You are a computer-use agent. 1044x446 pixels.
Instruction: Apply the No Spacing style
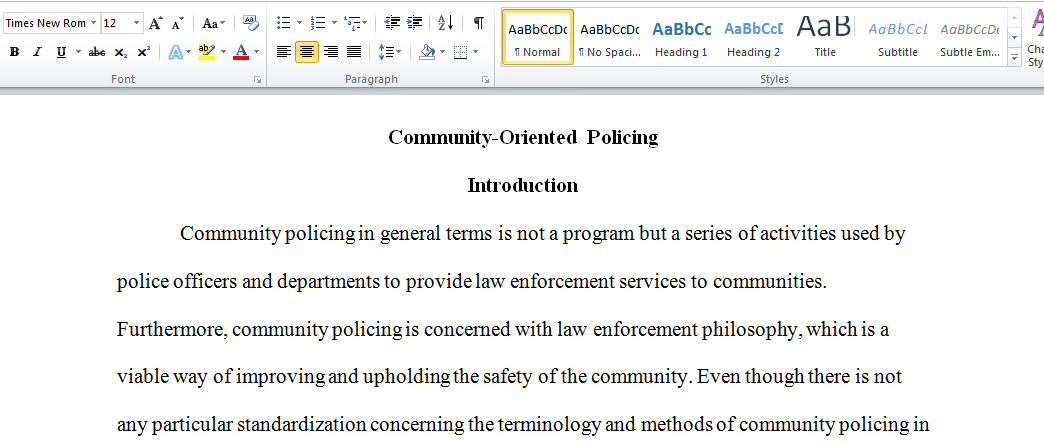(609, 37)
